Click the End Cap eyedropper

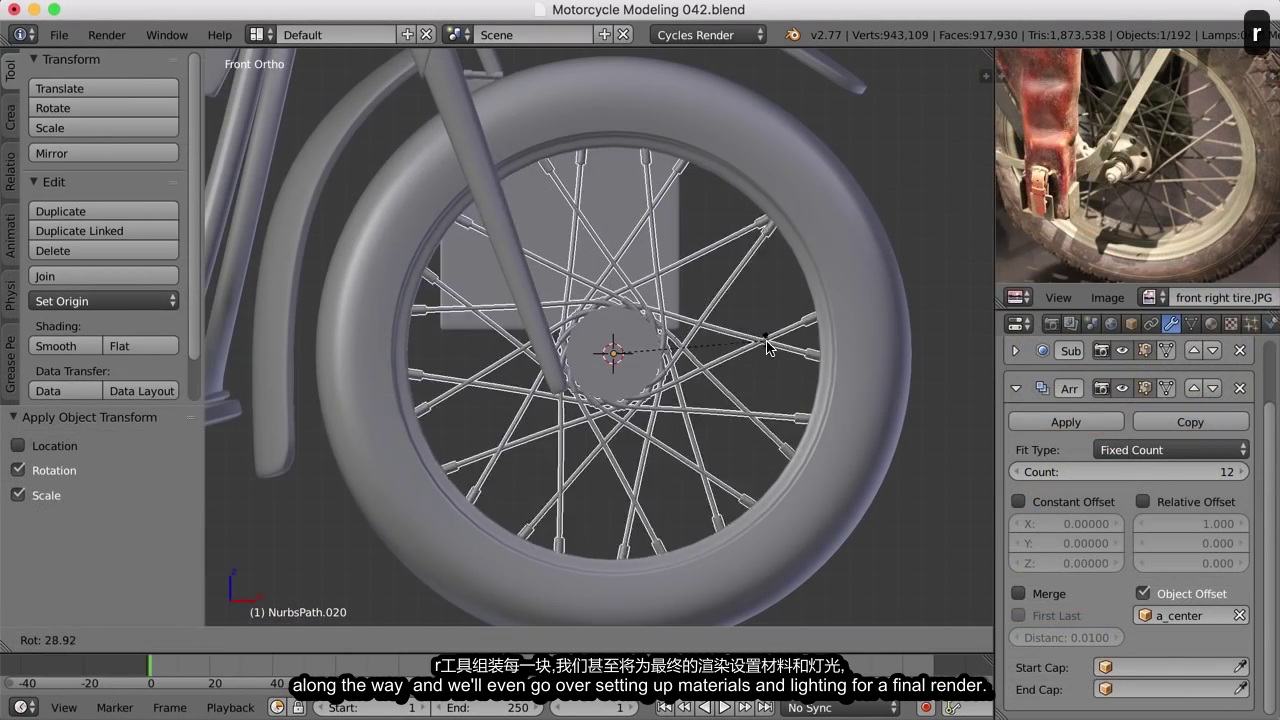[x=1240, y=689]
